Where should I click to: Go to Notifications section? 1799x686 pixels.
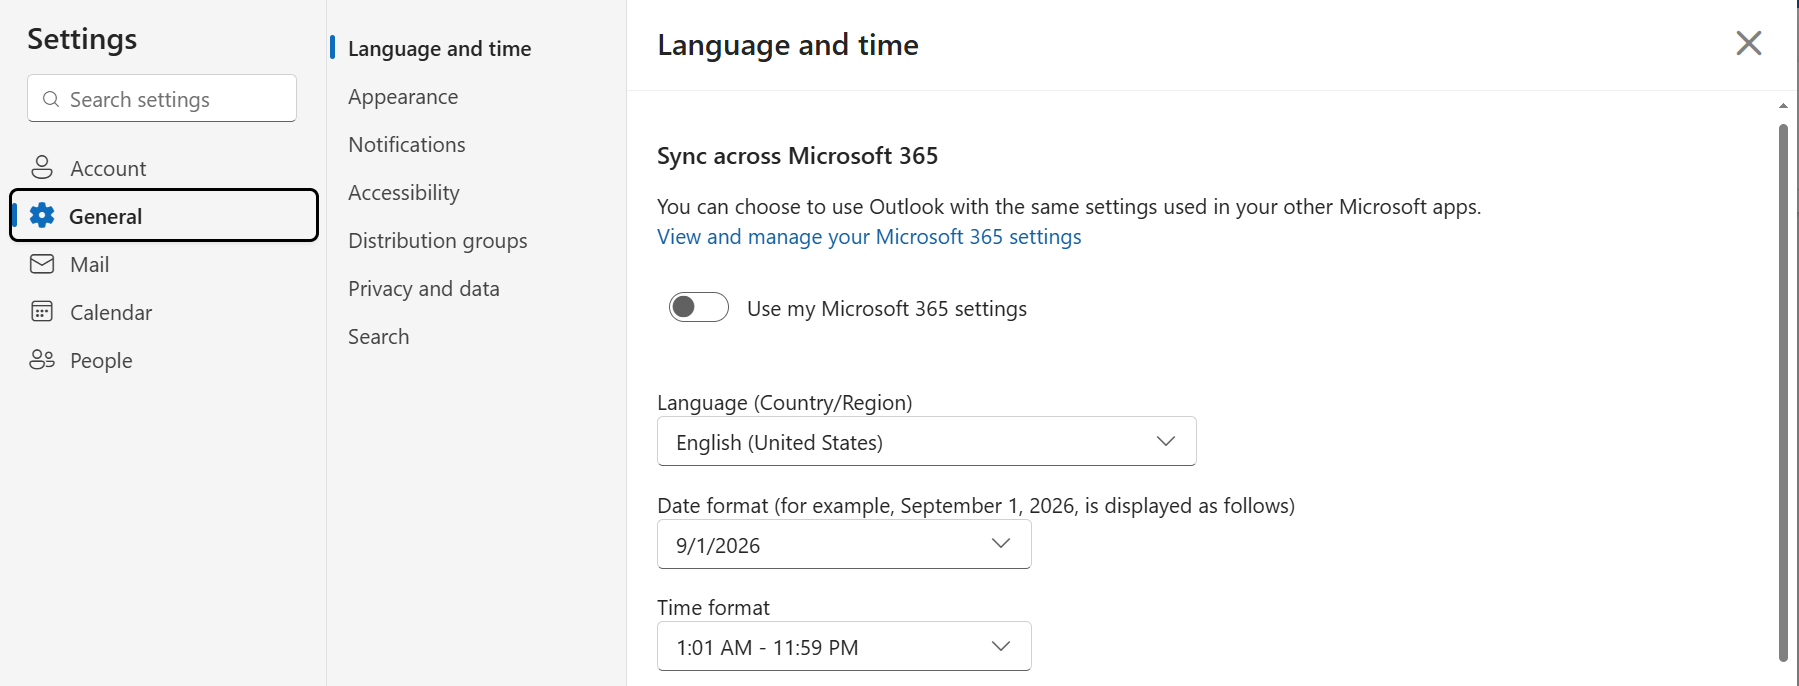(407, 144)
